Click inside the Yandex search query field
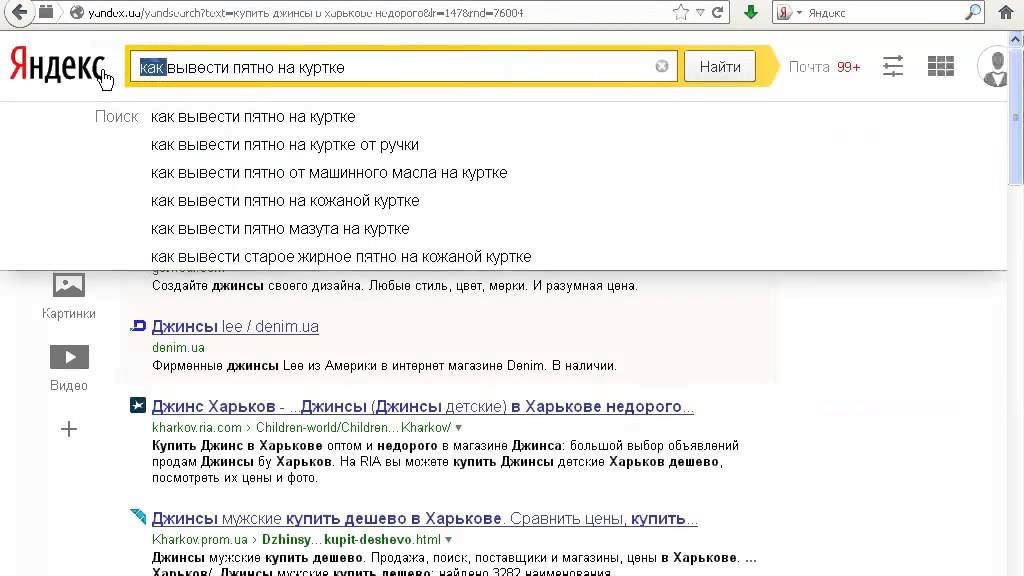This screenshot has width=1024, height=576. pyautogui.click(x=400, y=67)
